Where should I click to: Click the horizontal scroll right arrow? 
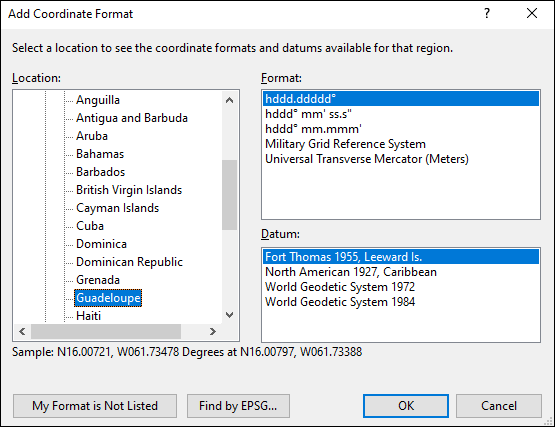tap(212, 332)
